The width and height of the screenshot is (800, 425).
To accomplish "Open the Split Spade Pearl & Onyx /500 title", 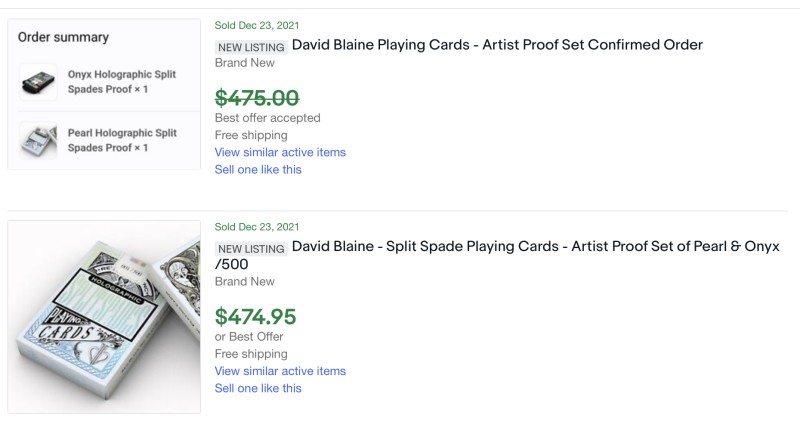I will coord(535,246).
